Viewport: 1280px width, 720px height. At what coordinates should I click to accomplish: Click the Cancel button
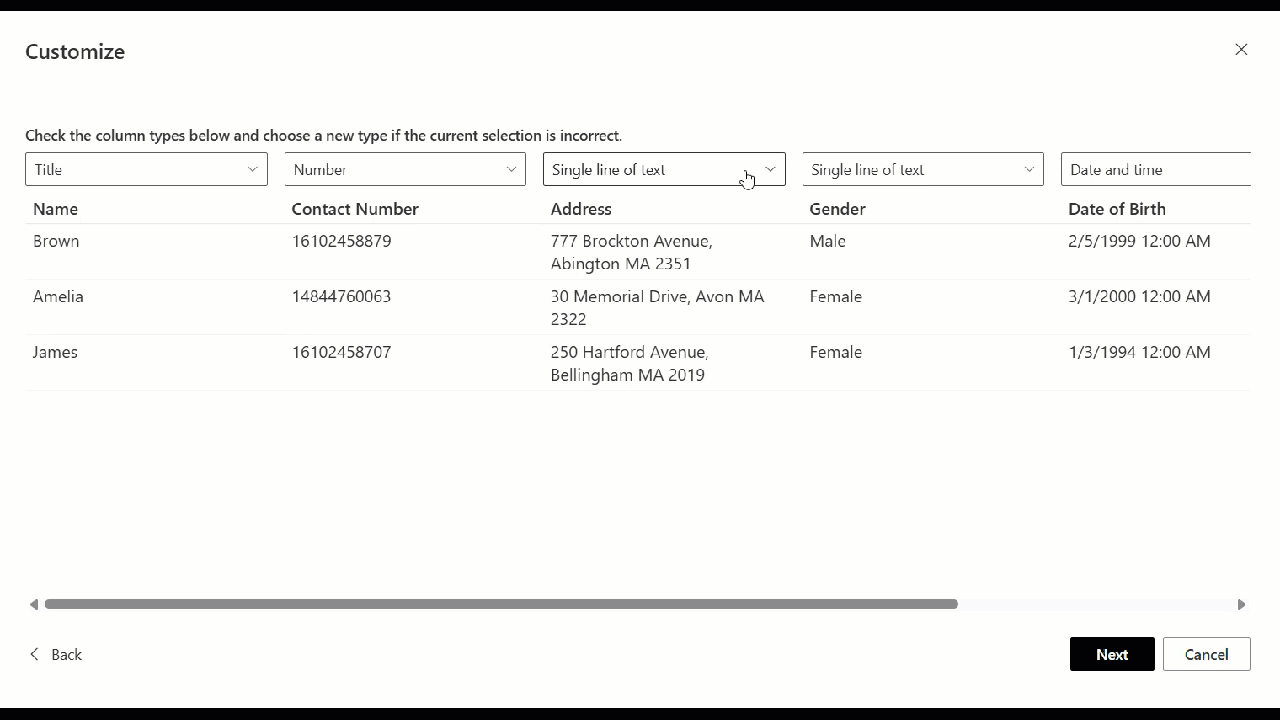click(x=1206, y=654)
